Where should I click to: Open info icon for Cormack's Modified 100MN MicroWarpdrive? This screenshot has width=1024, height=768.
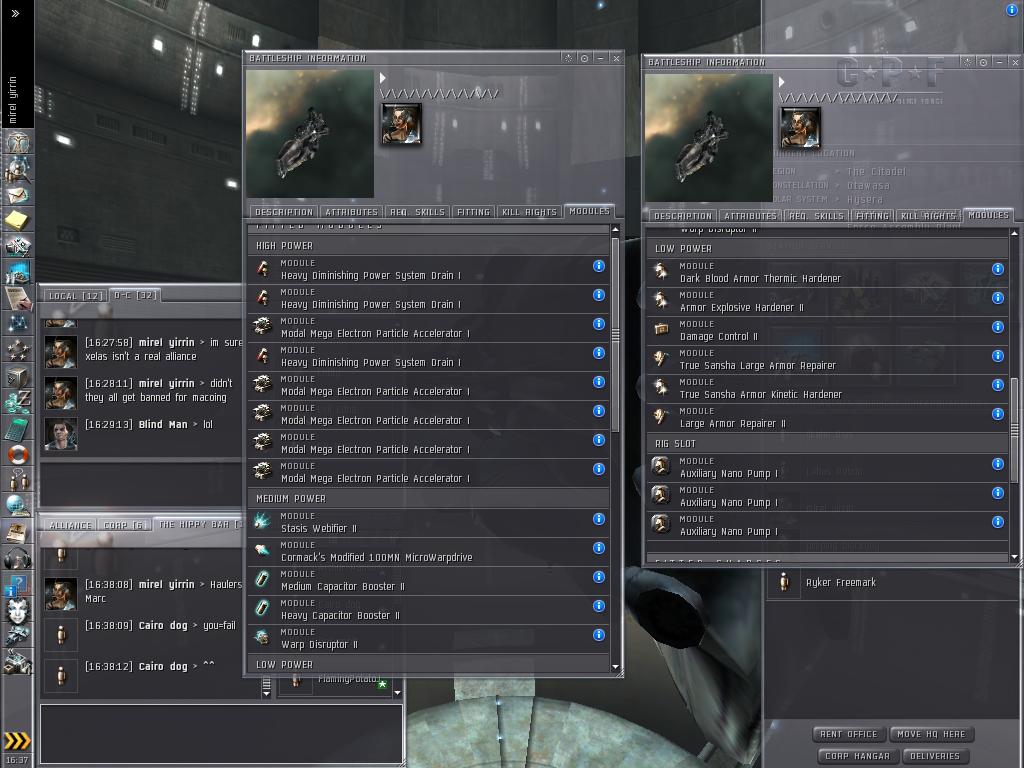(x=599, y=548)
